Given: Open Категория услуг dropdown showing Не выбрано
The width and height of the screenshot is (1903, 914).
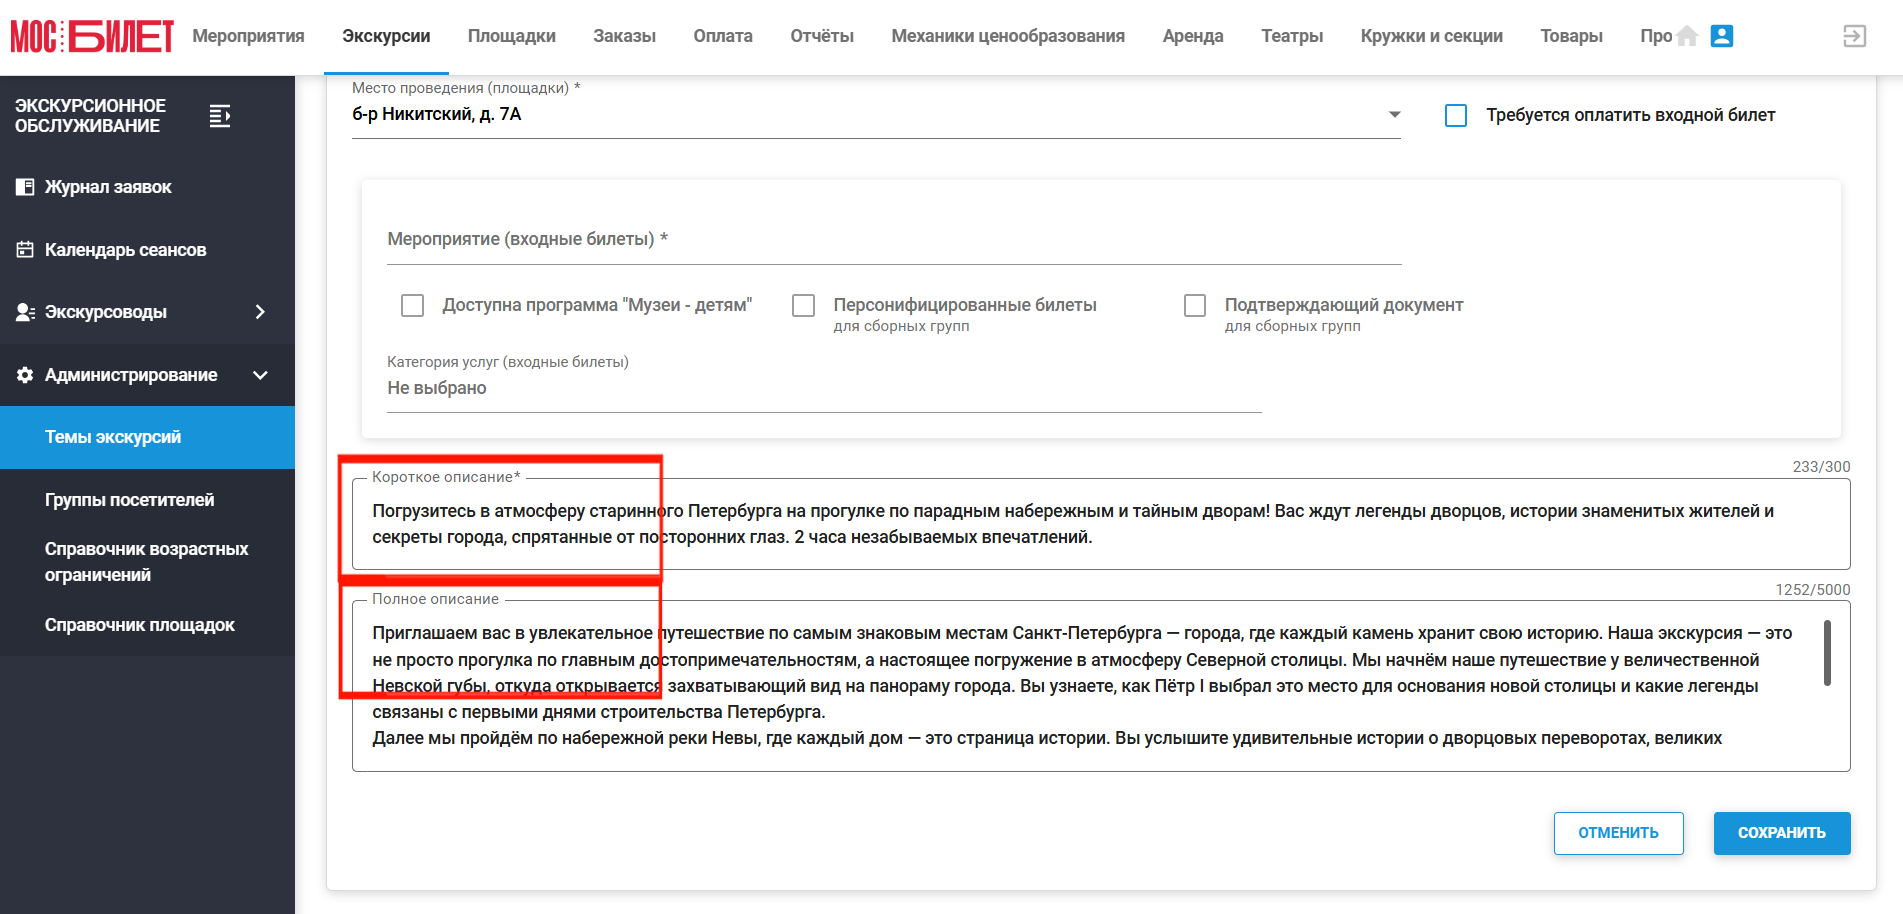Looking at the screenshot, I should [x=824, y=388].
